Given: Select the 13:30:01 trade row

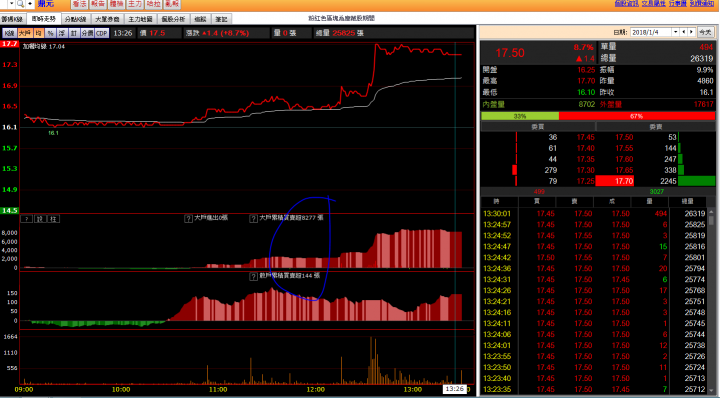Looking at the screenshot, I should 594,213.
